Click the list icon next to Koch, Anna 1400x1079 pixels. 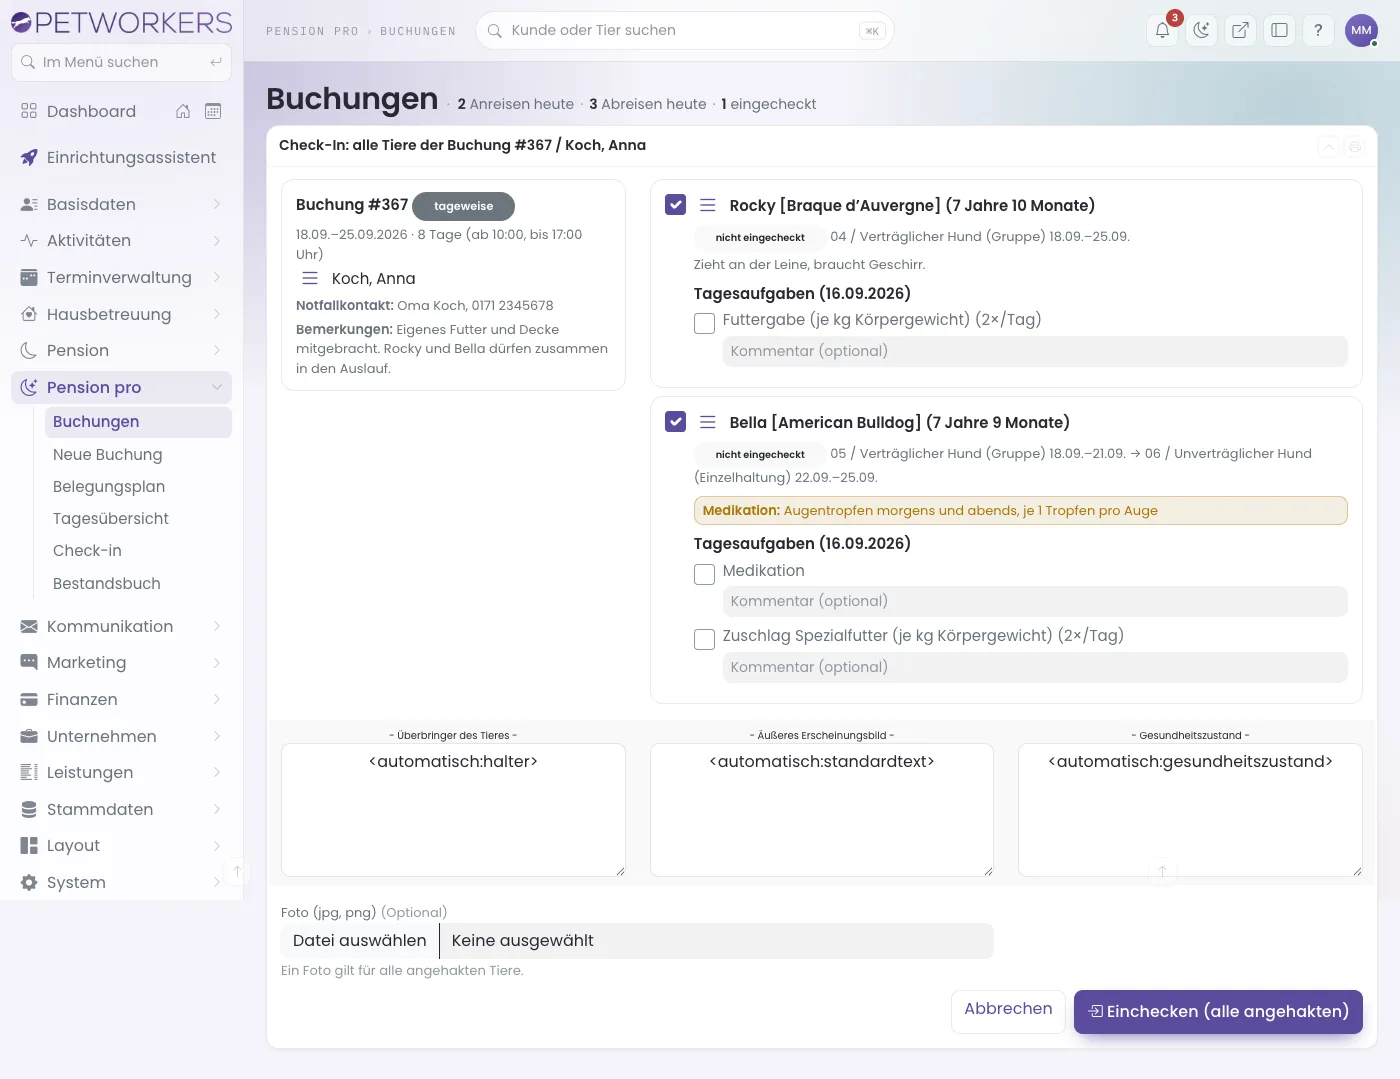coord(310,278)
